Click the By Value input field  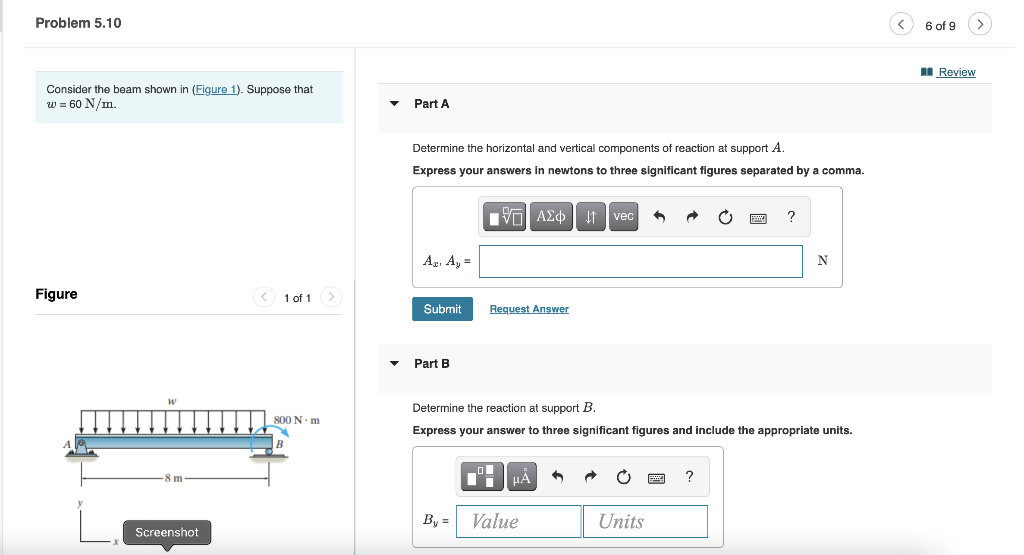tap(519, 521)
